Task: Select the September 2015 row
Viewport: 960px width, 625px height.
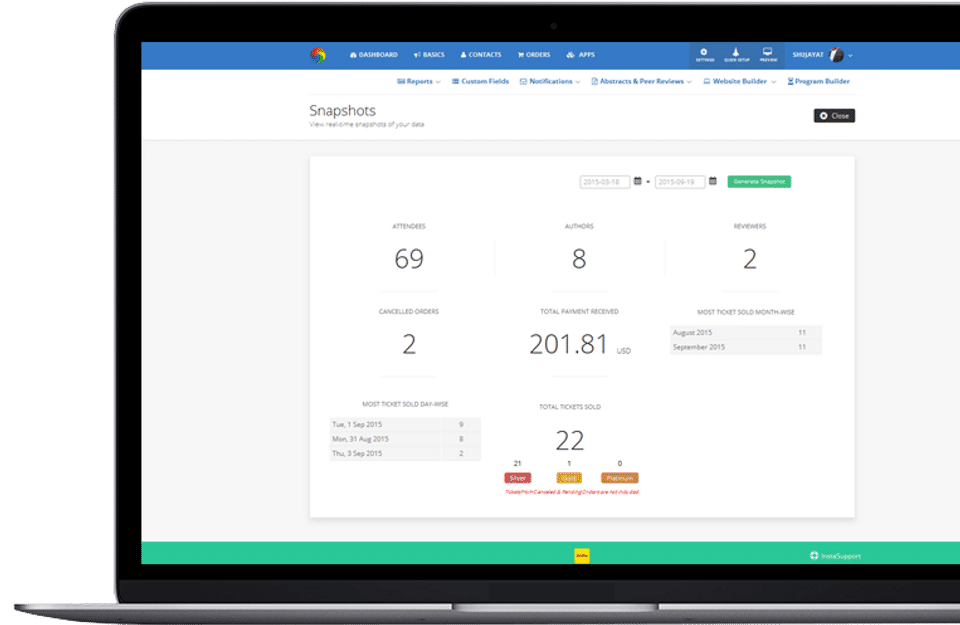Action: (x=746, y=347)
